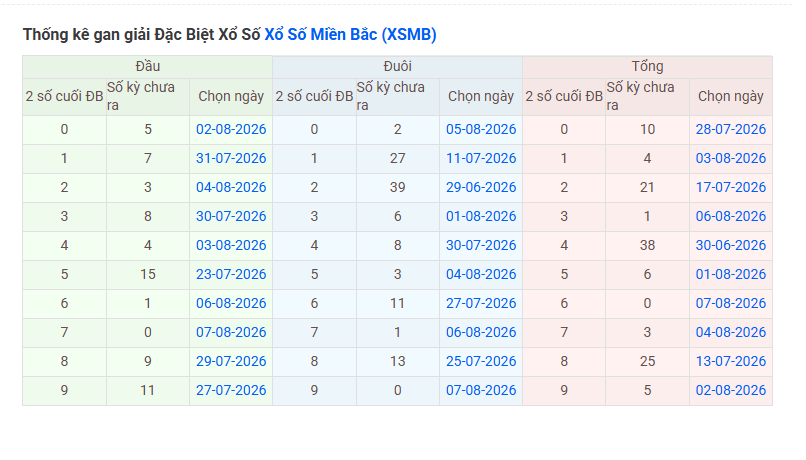Screen dimensions: 806x460
Task: Select the Đầu column group header
Action: click(x=148, y=67)
